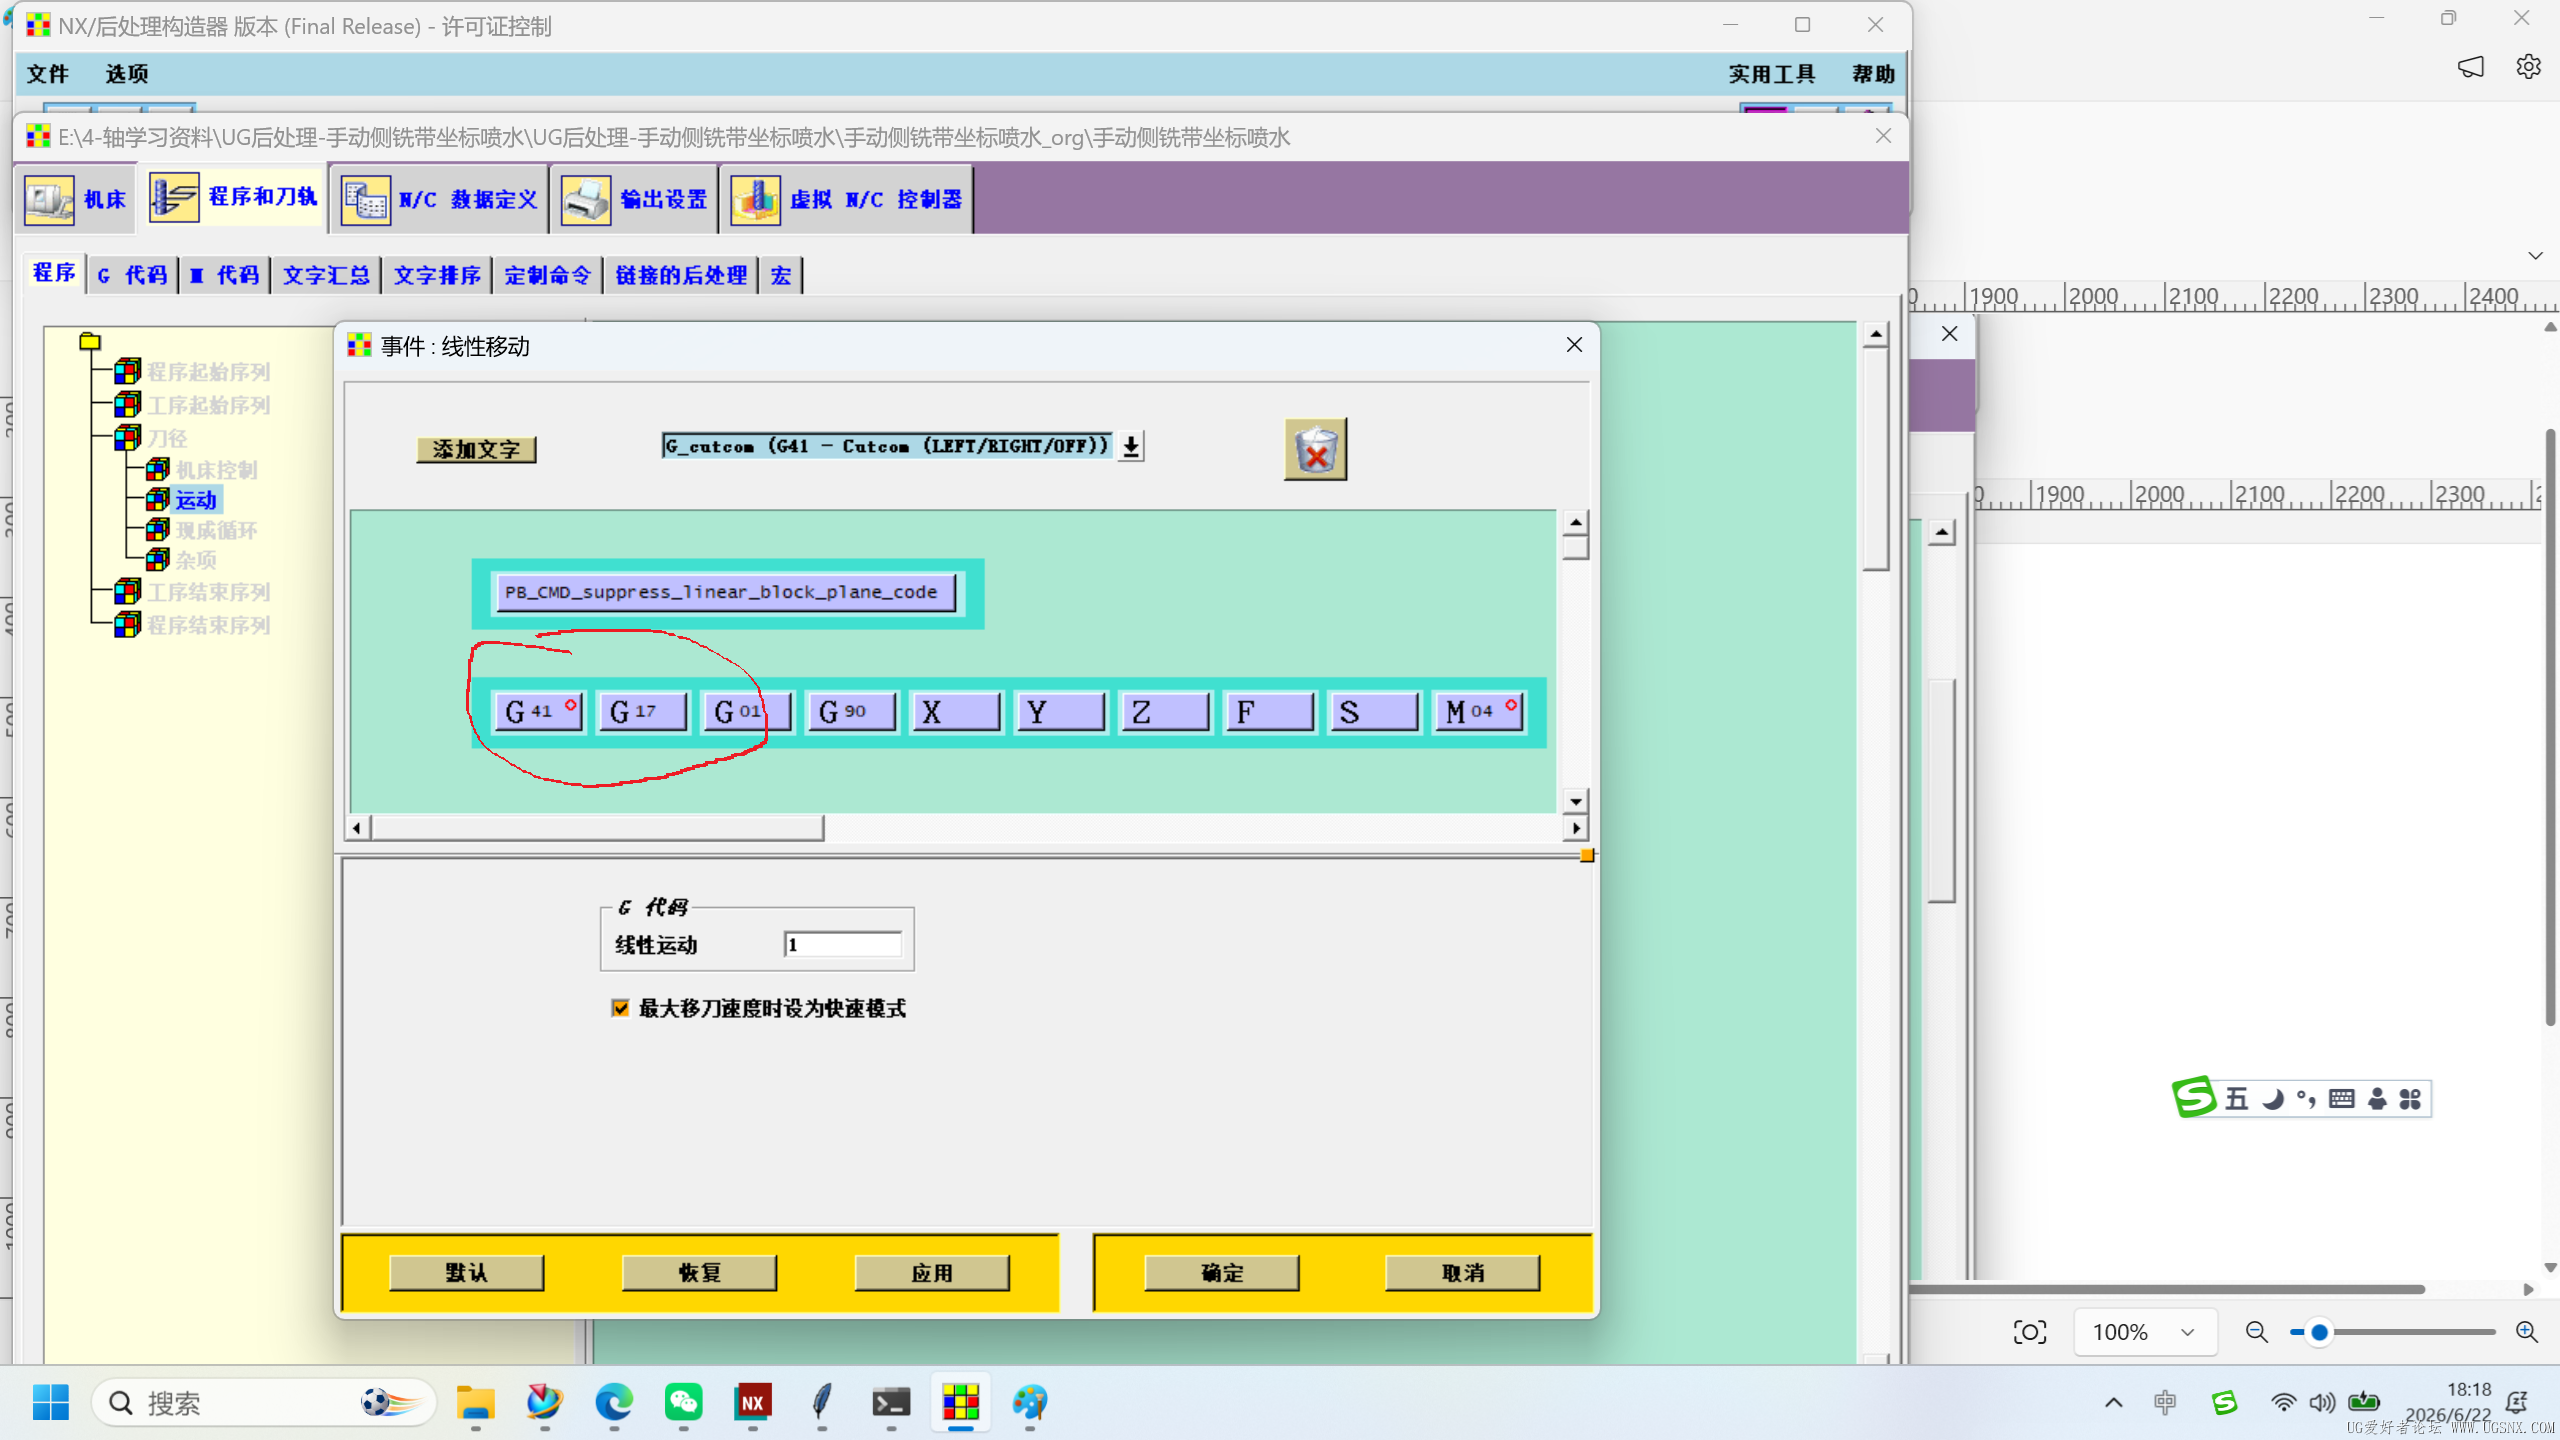Click block area scroll-right arrow

pos(1576,828)
